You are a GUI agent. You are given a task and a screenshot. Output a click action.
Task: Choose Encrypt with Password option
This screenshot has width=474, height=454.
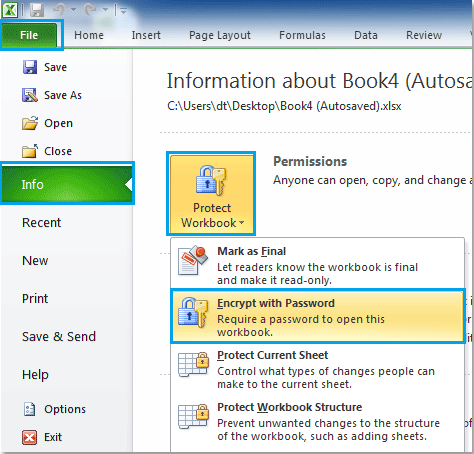pos(318,316)
